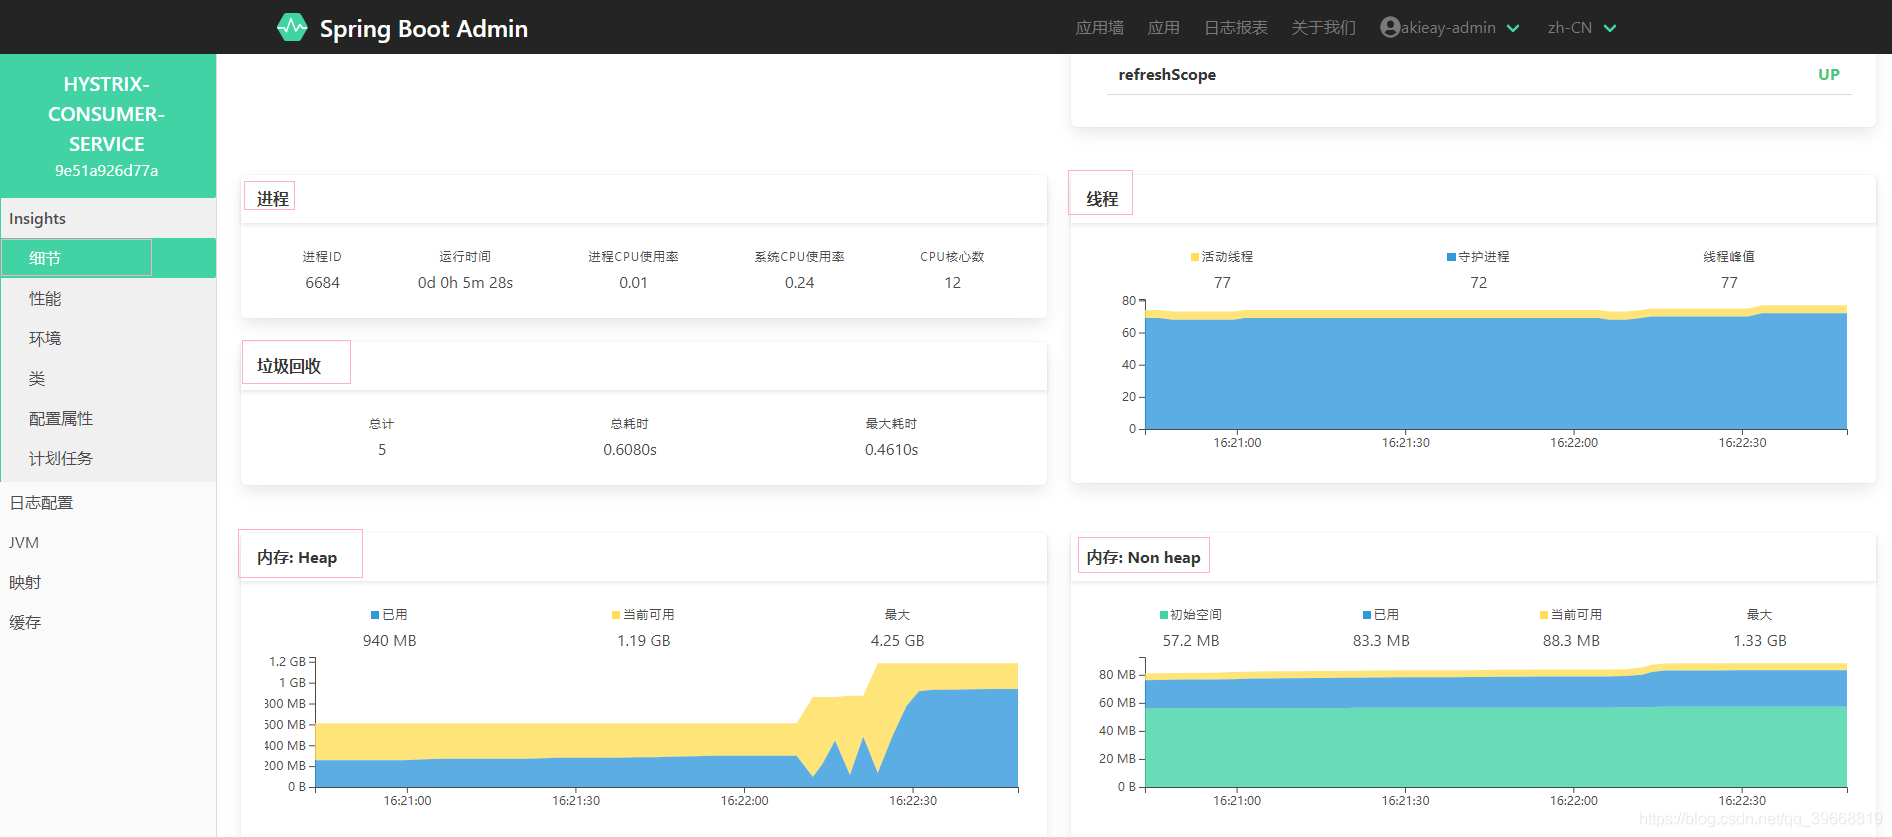
Task: Click the yellow 当前可用 swatch in Non heap
Action: point(1544,615)
